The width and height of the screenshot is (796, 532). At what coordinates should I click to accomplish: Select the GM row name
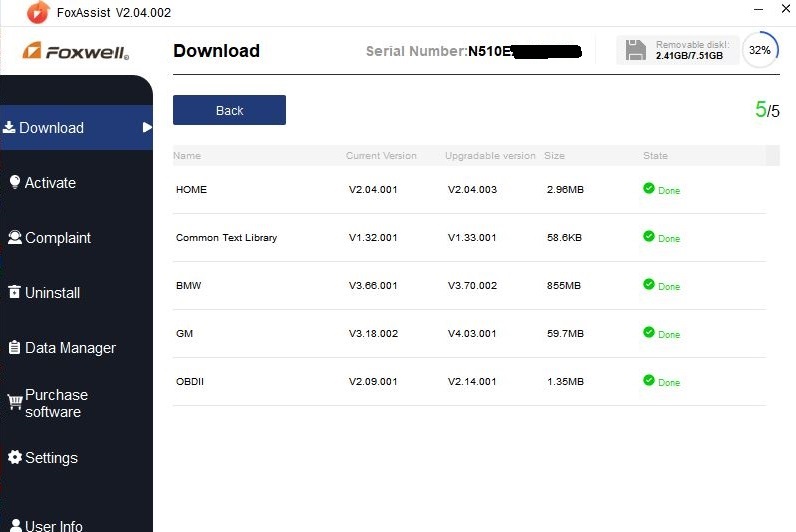point(184,334)
